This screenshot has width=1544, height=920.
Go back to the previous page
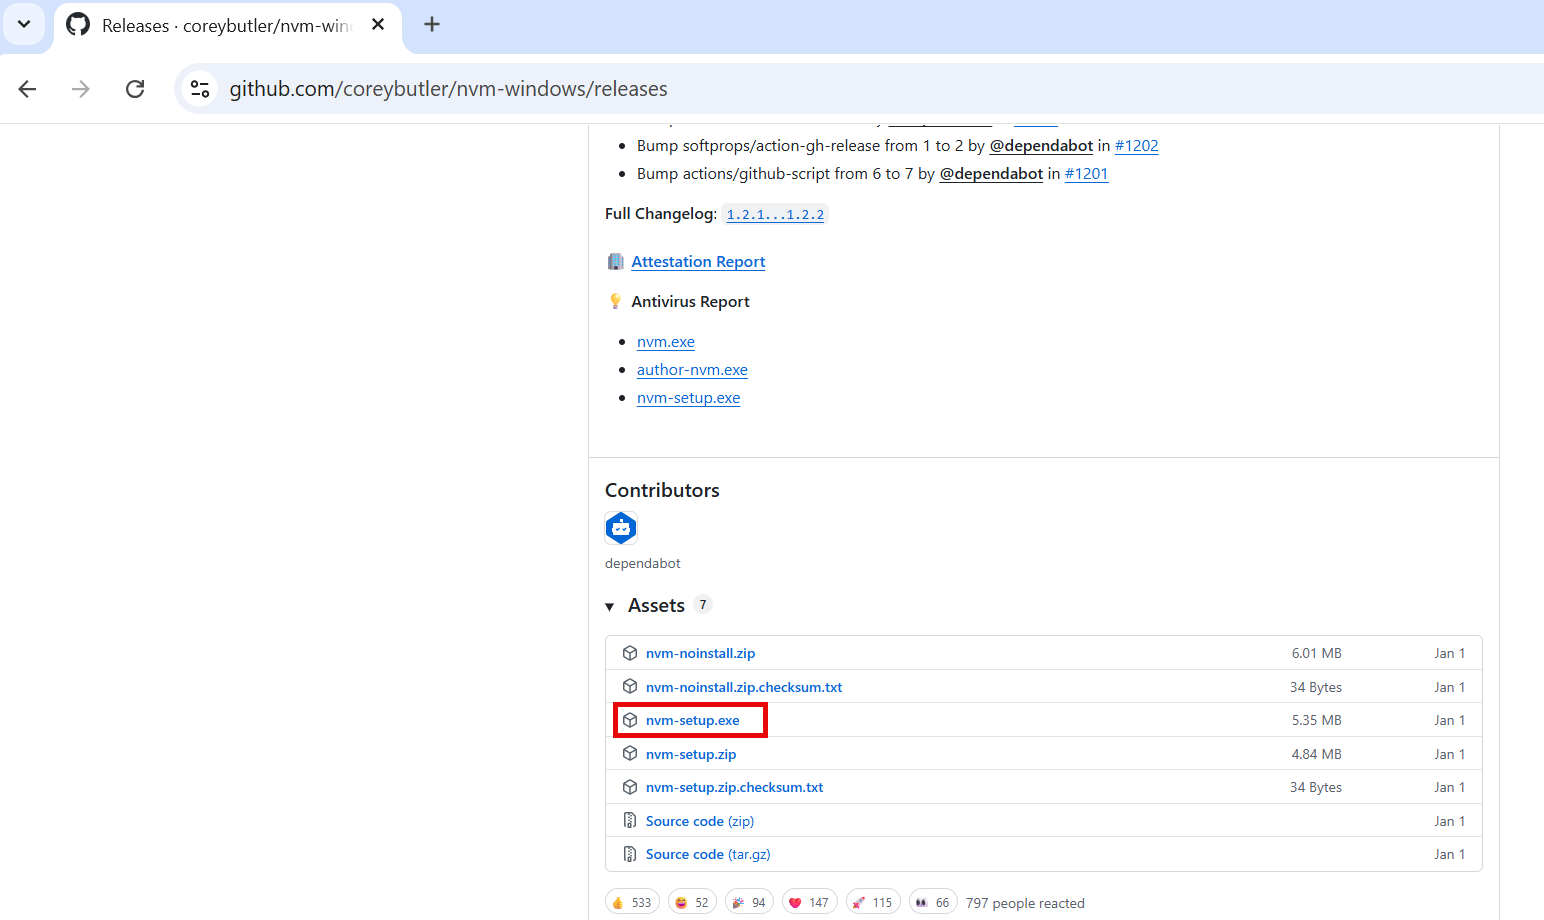(x=28, y=89)
